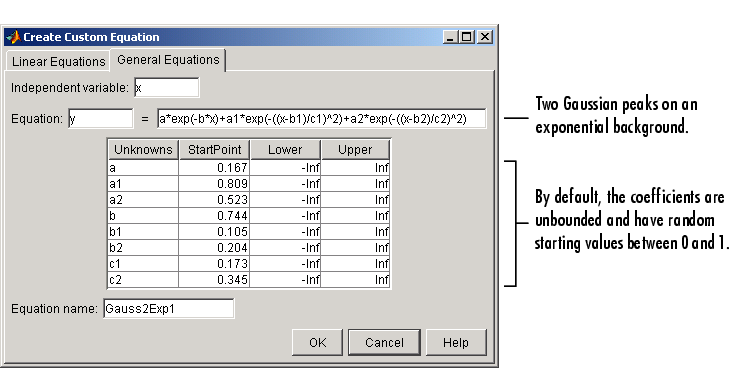Screen dimensions: 750x377
Task: Select the unknown named b1
Action: tap(143, 232)
